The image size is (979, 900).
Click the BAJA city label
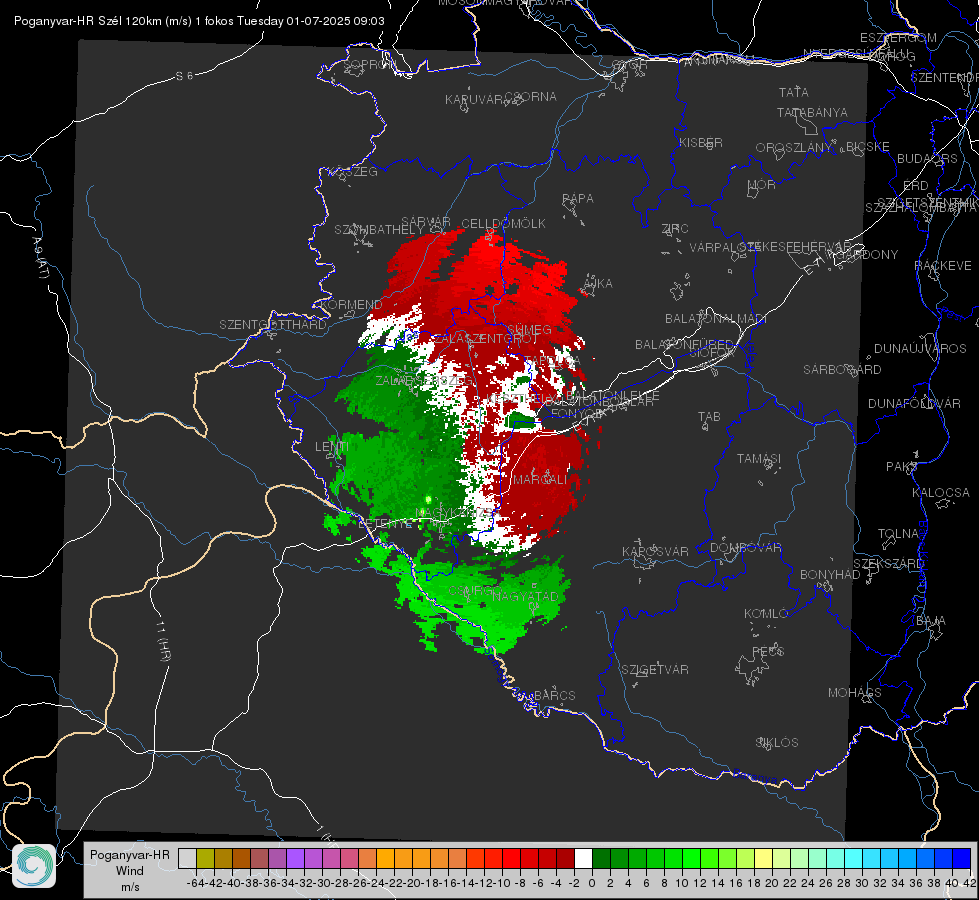point(931,621)
